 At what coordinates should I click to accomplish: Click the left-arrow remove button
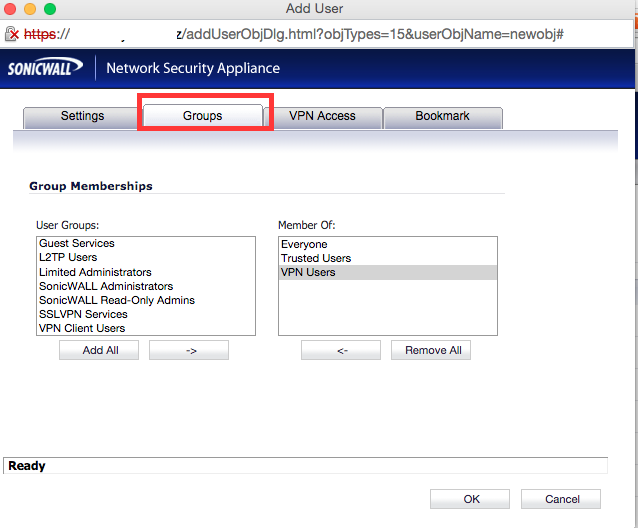tap(341, 350)
